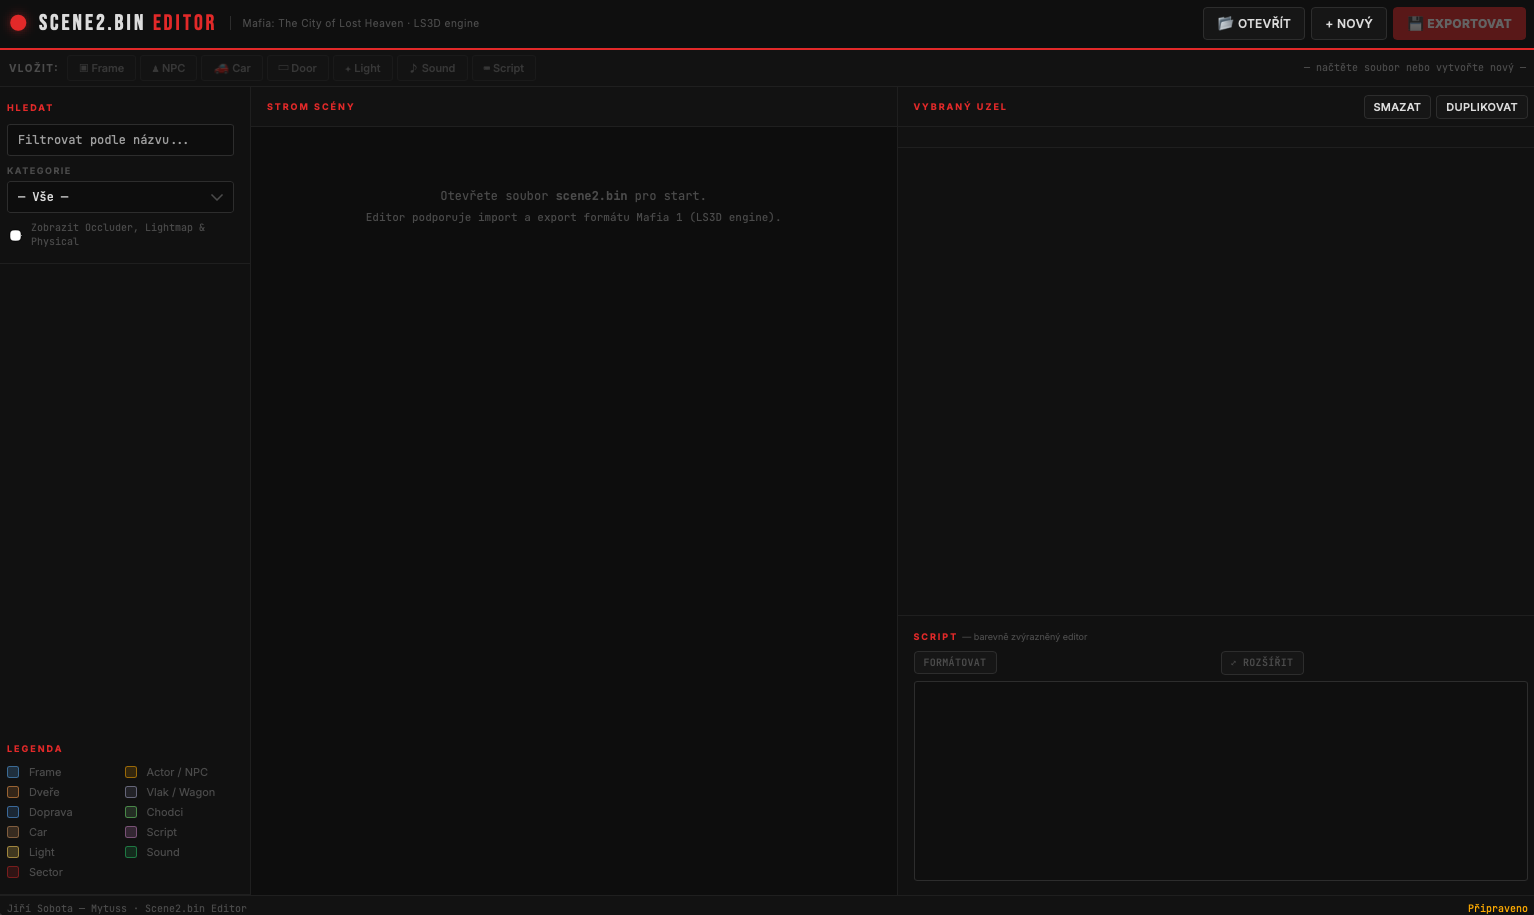Duplicate selected node with DUPLIKOVAT

(1481, 107)
